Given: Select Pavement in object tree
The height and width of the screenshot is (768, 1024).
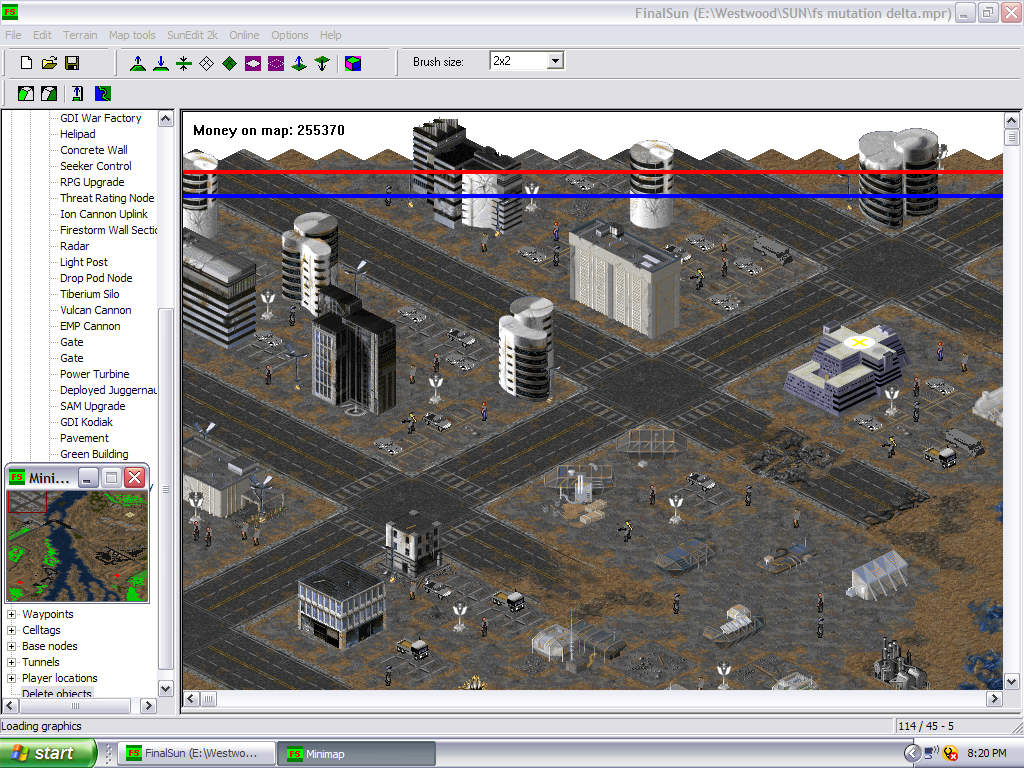Looking at the screenshot, I should tap(84, 438).
